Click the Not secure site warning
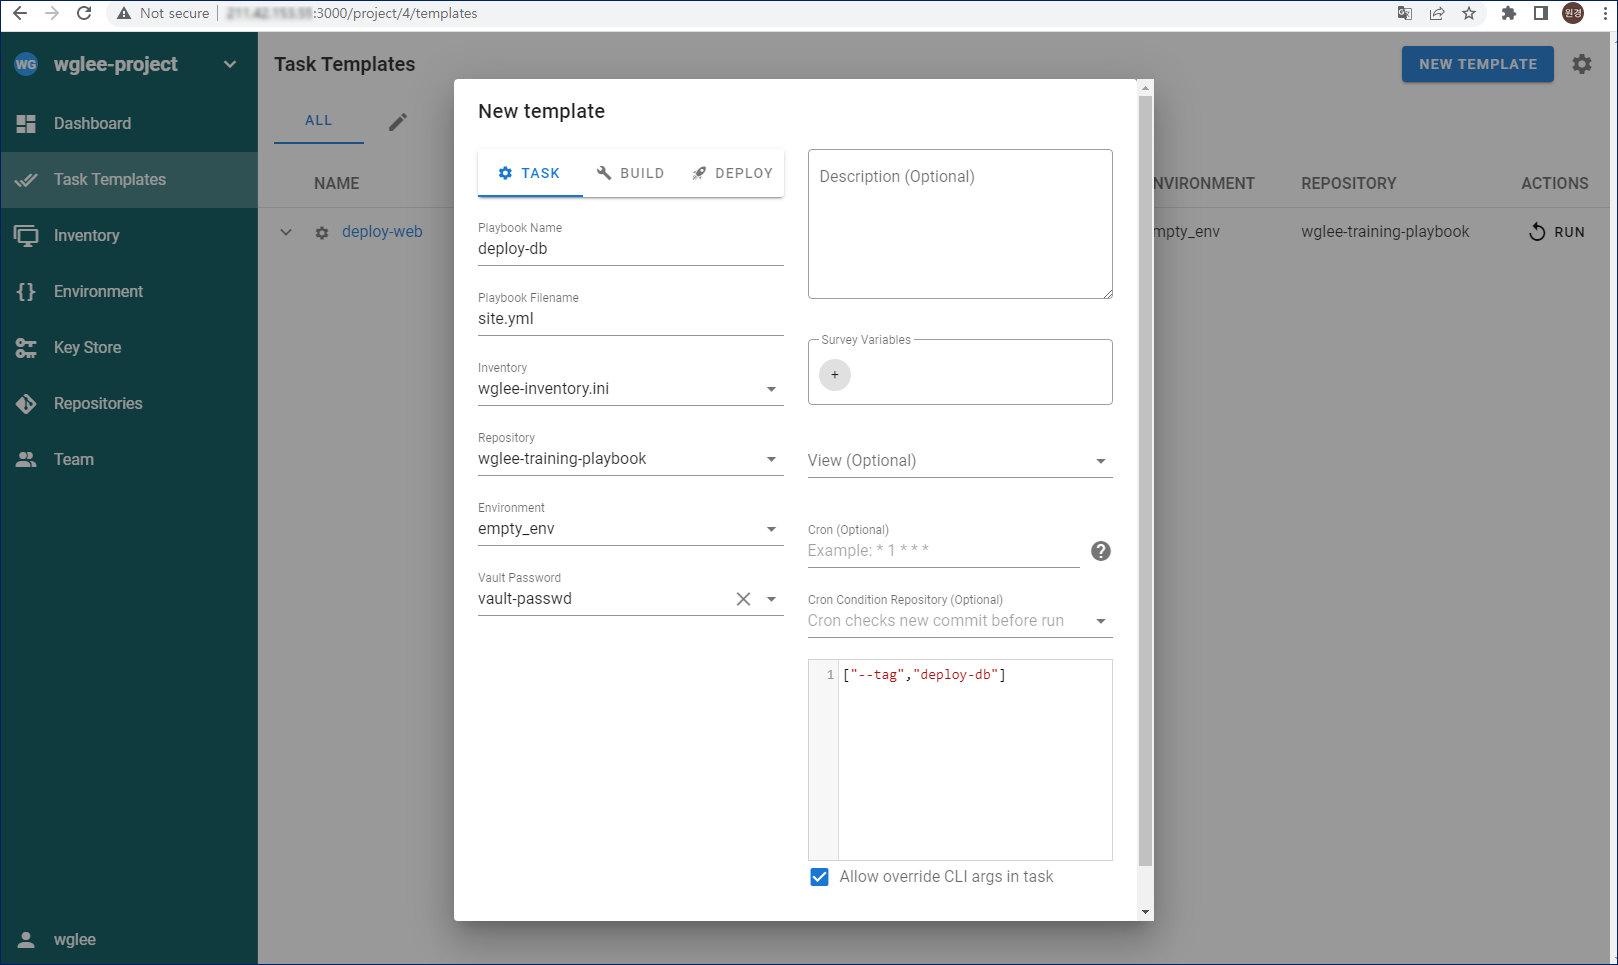Viewport: 1618px width, 965px height. 163,13
